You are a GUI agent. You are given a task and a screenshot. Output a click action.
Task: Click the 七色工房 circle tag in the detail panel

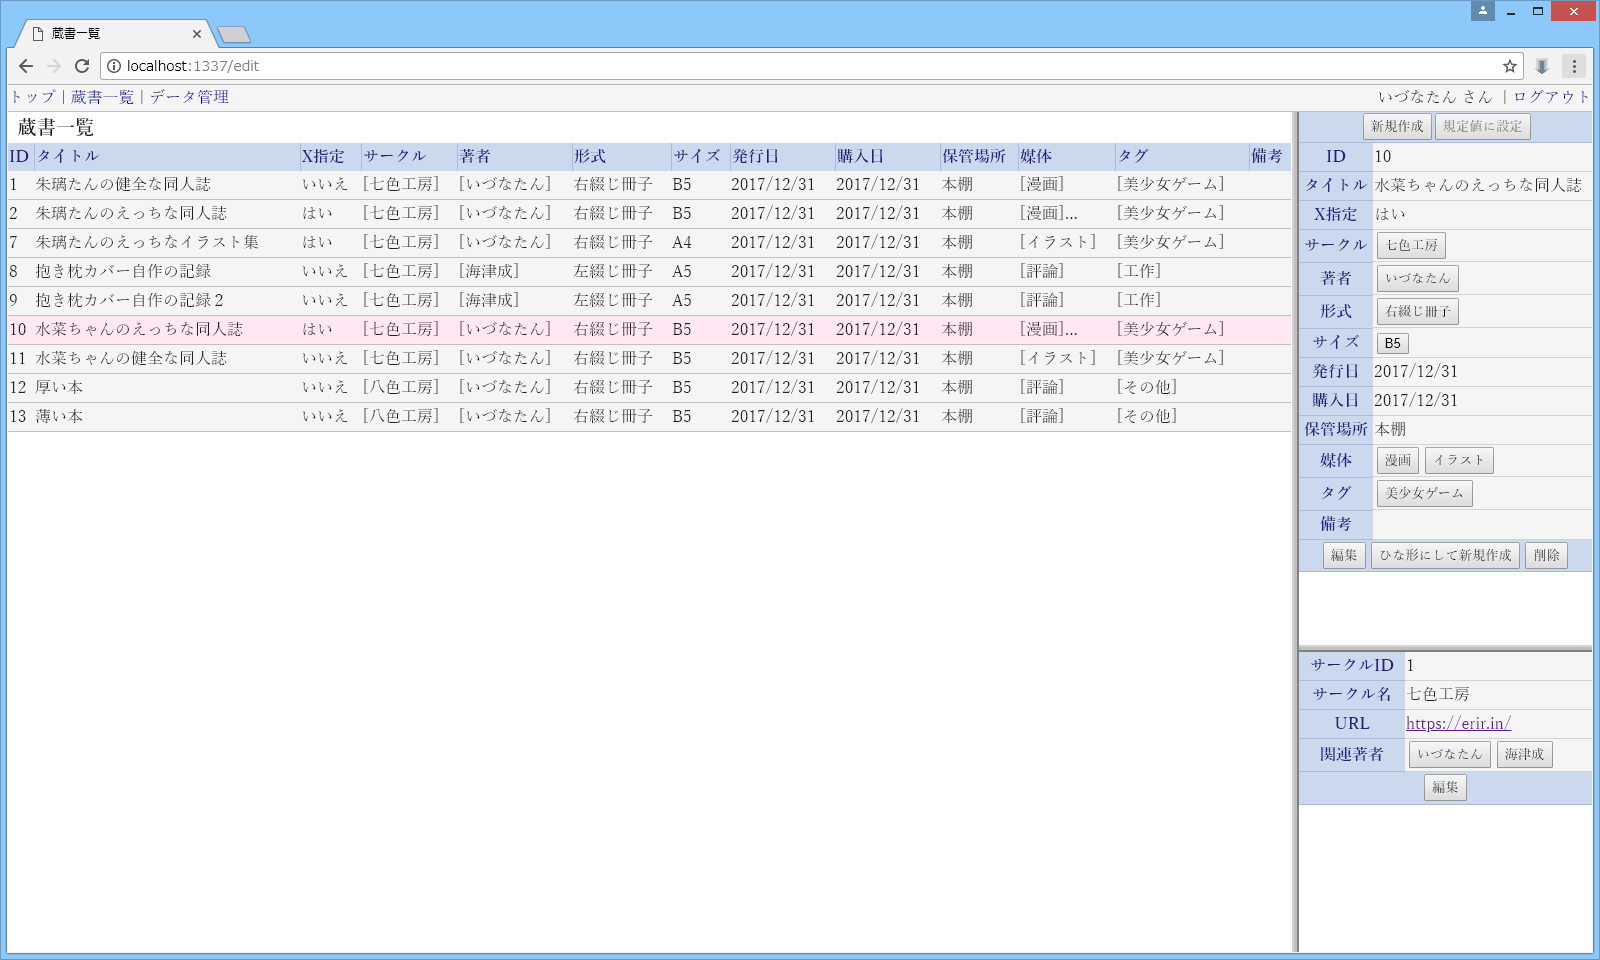tap(1411, 246)
